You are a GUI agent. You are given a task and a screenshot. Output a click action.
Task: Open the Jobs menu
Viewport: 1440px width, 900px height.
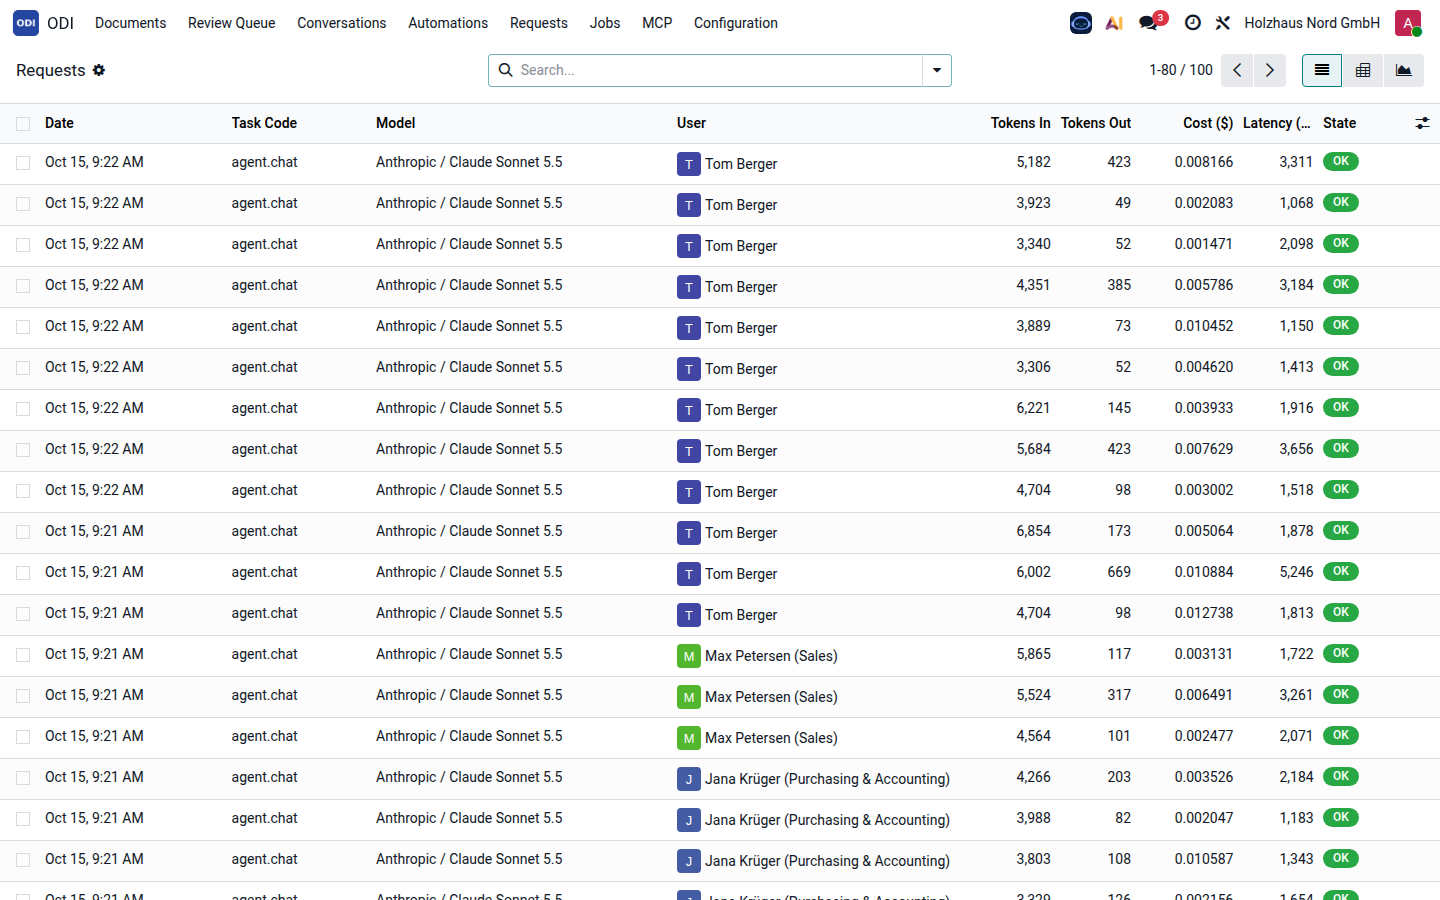605,23
